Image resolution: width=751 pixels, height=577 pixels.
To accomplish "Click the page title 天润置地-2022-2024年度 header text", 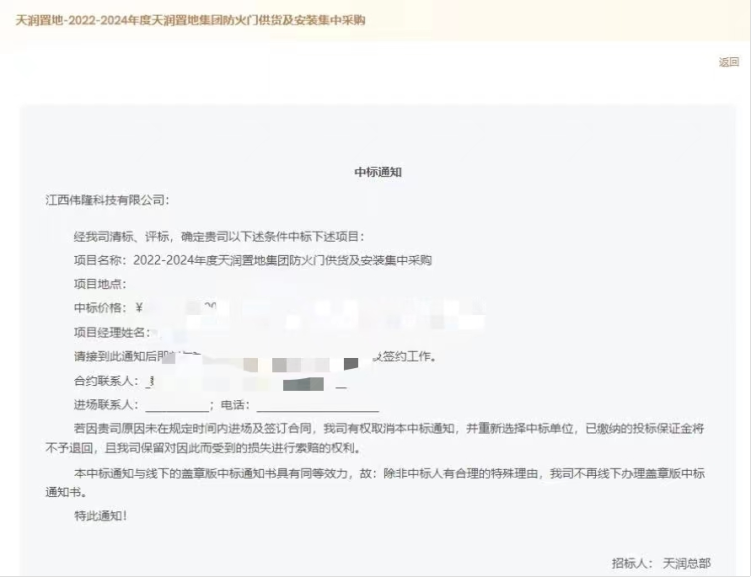I will tap(190, 20).
